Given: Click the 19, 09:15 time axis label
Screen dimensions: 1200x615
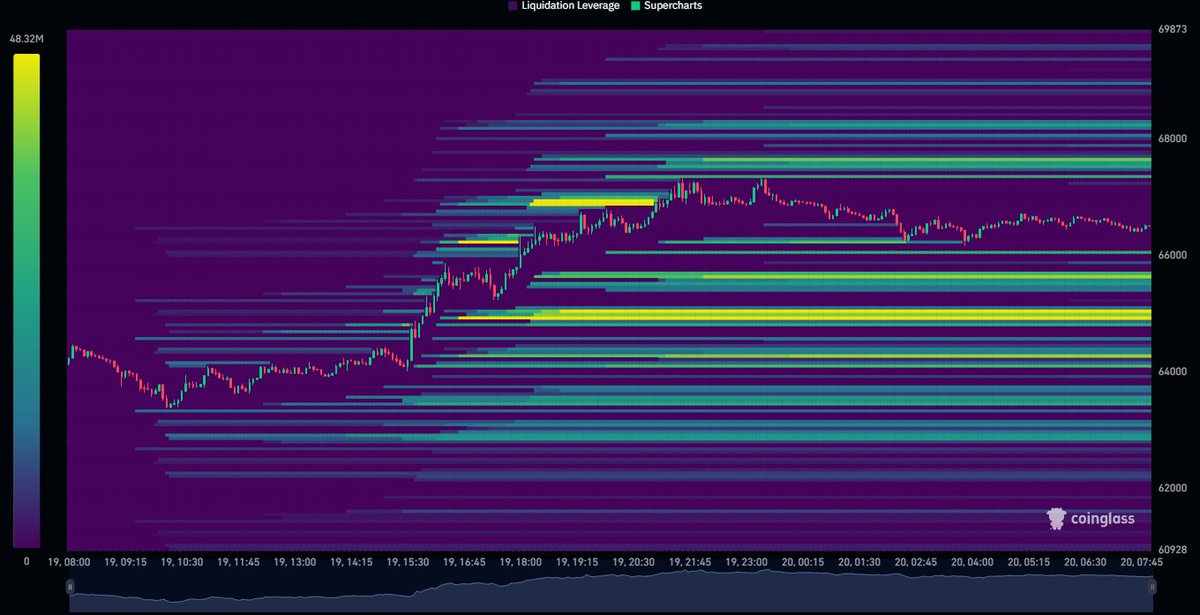Looking at the screenshot, I should pos(125,563).
